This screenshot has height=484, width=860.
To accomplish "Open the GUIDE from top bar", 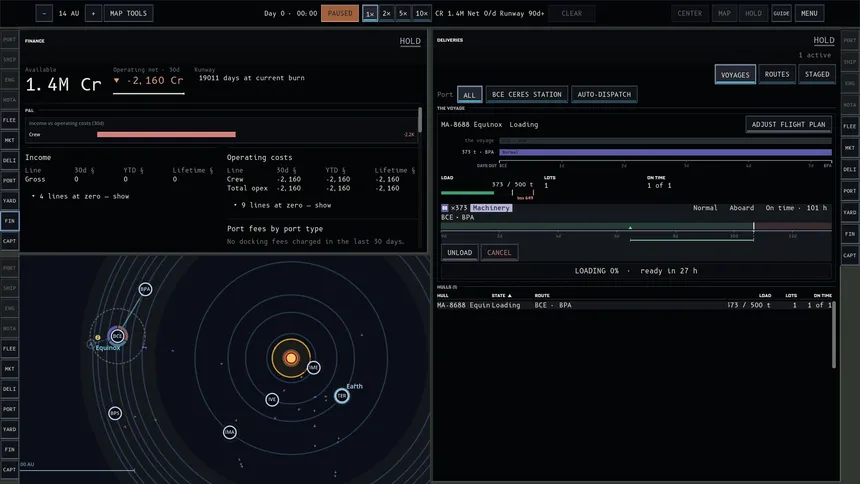I will (782, 13).
